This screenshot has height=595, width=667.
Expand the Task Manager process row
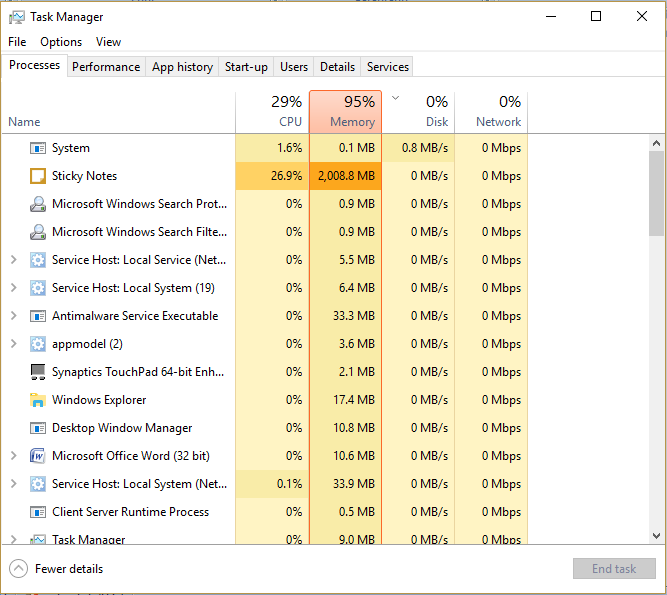tap(14, 539)
